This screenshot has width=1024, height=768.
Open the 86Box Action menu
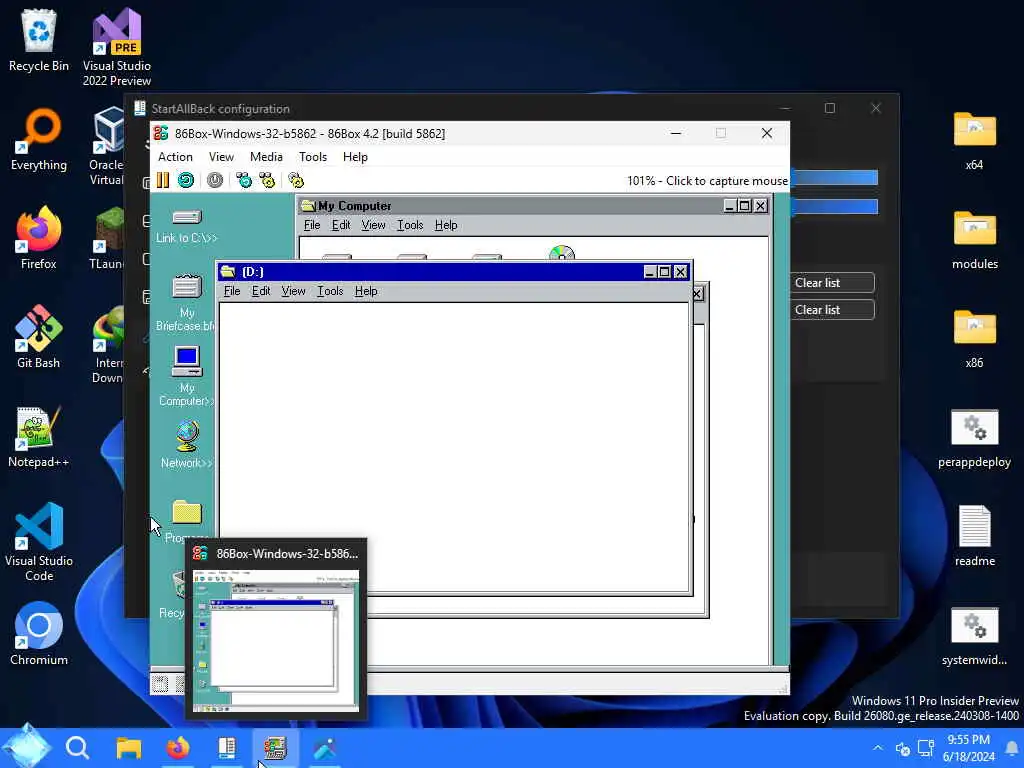click(175, 157)
